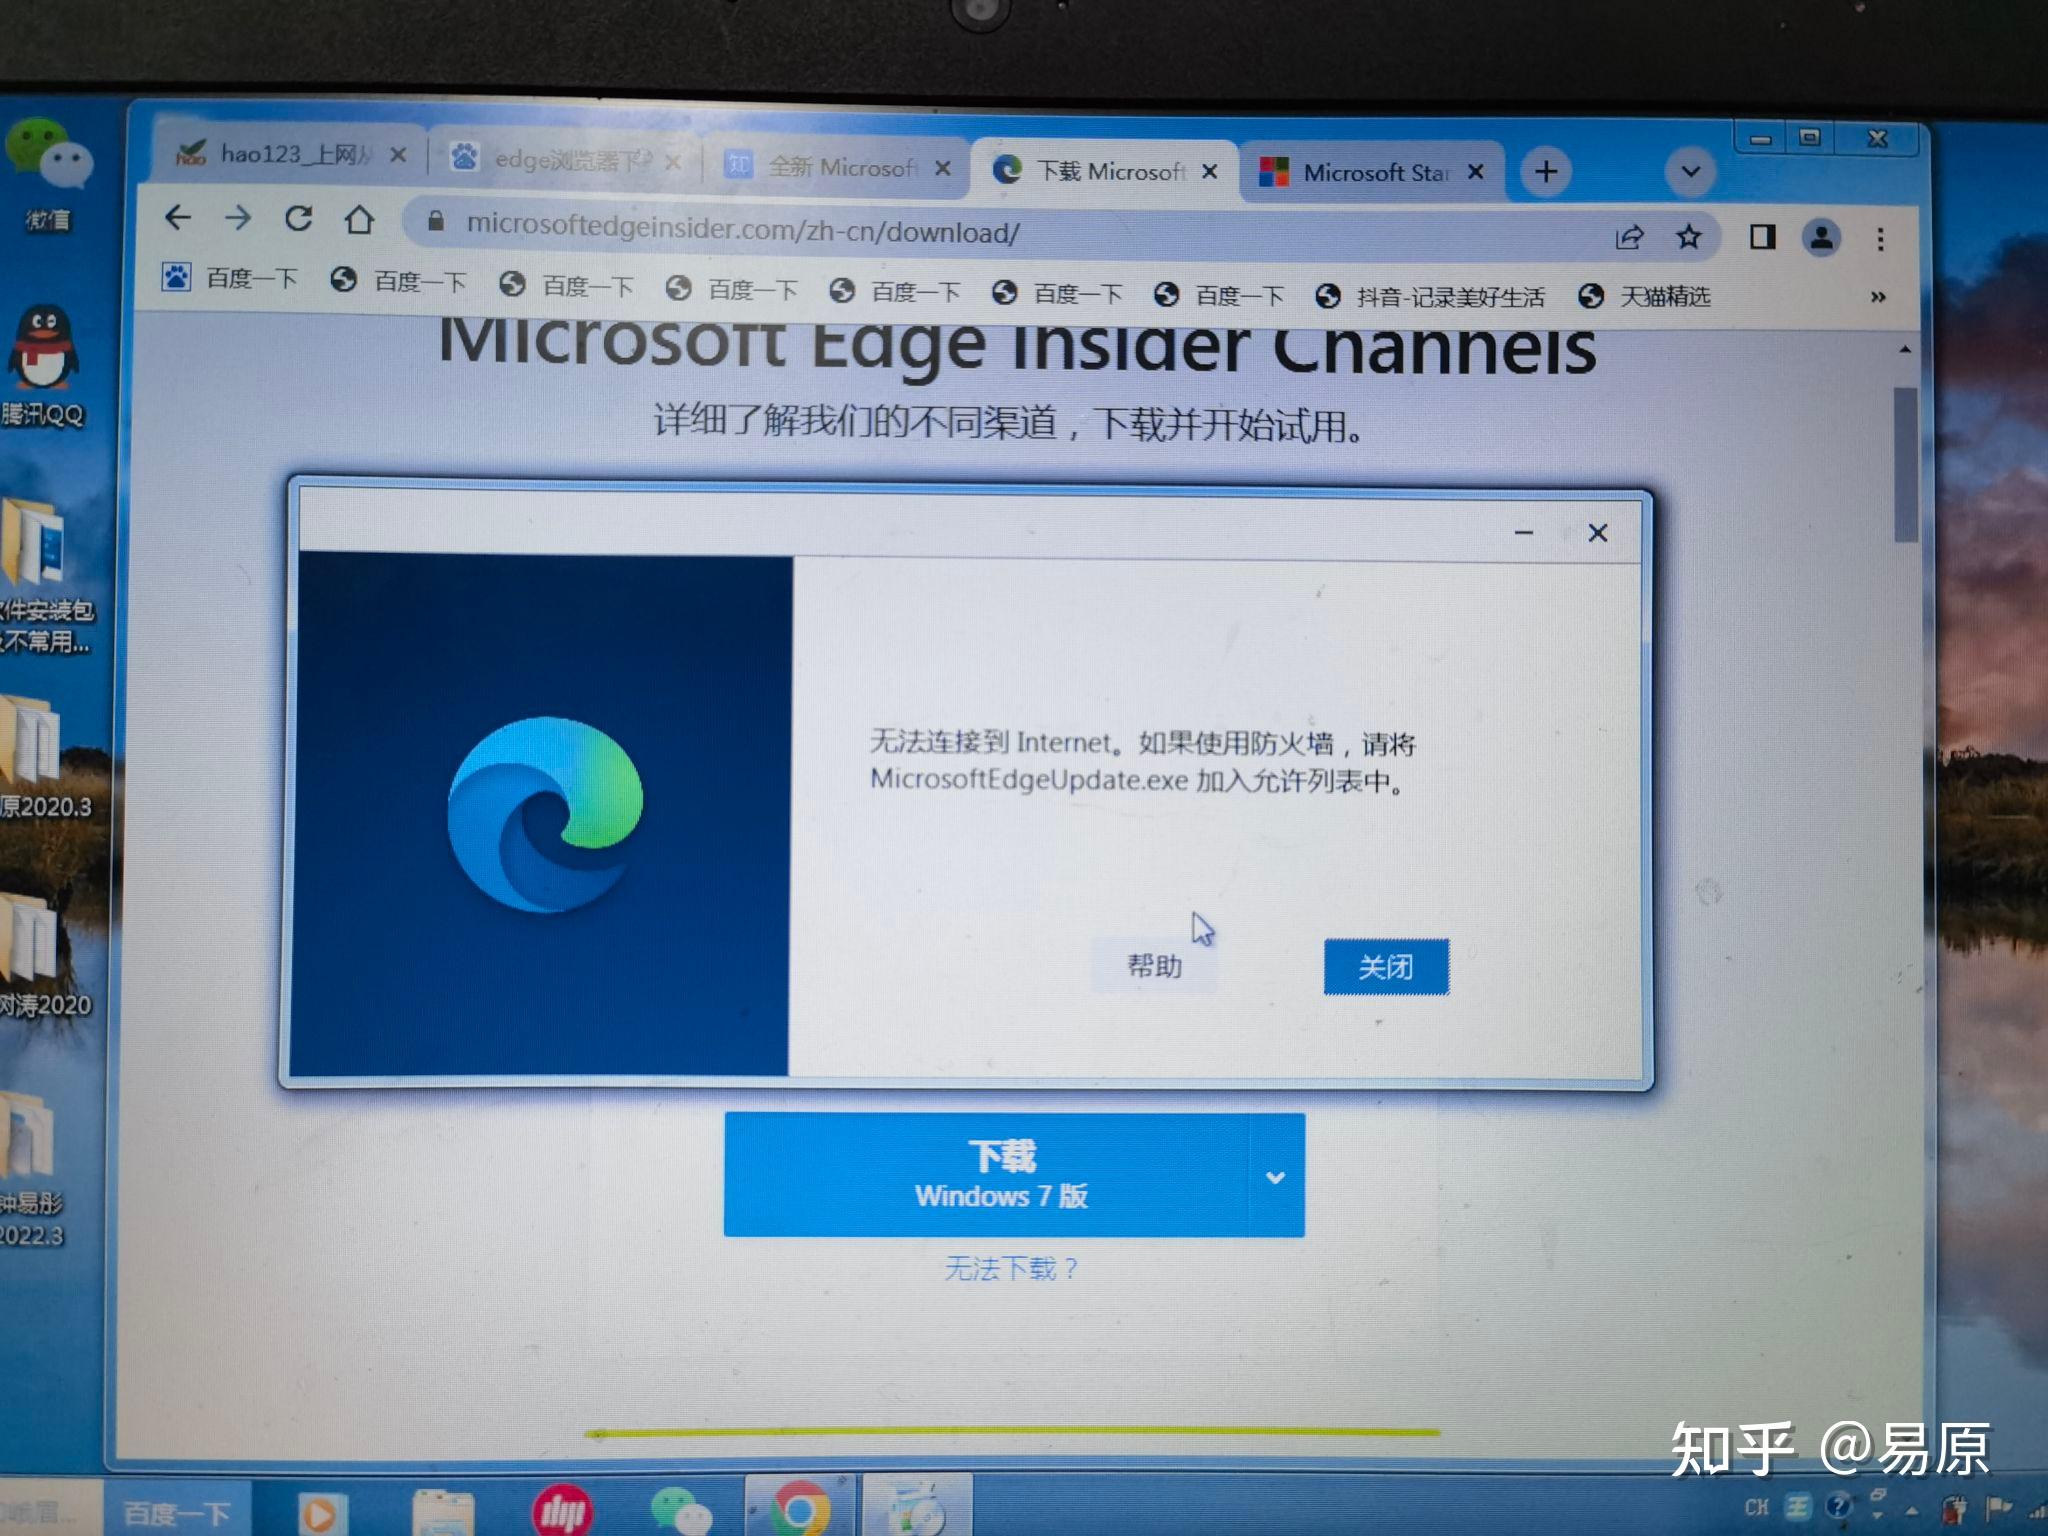Open the 腾讯QQ desktop icon
Image resolution: width=2048 pixels, height=1536 pixels.
[x=44, y=366]
